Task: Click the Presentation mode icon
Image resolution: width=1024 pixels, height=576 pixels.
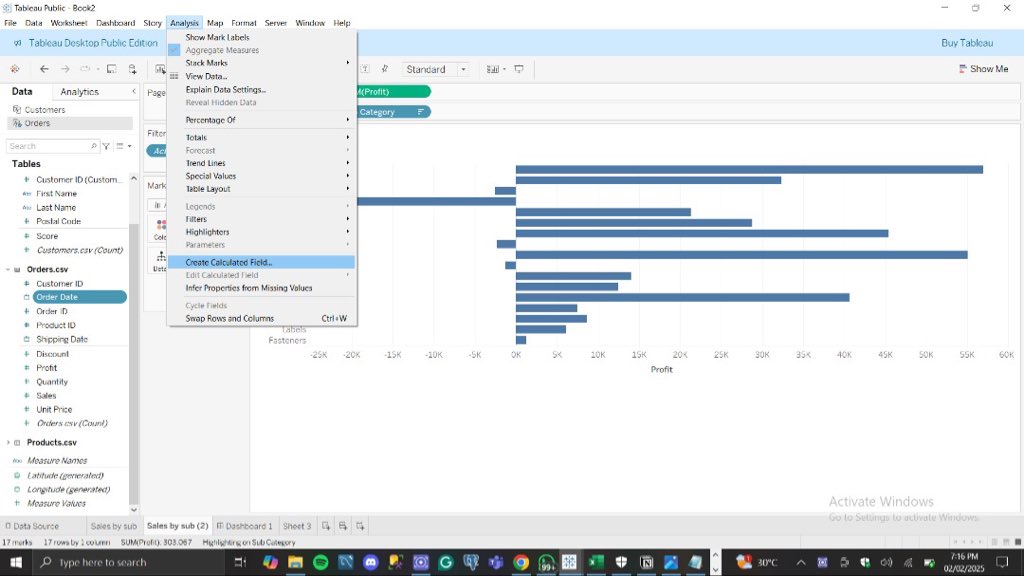Action: coord(519,69)
